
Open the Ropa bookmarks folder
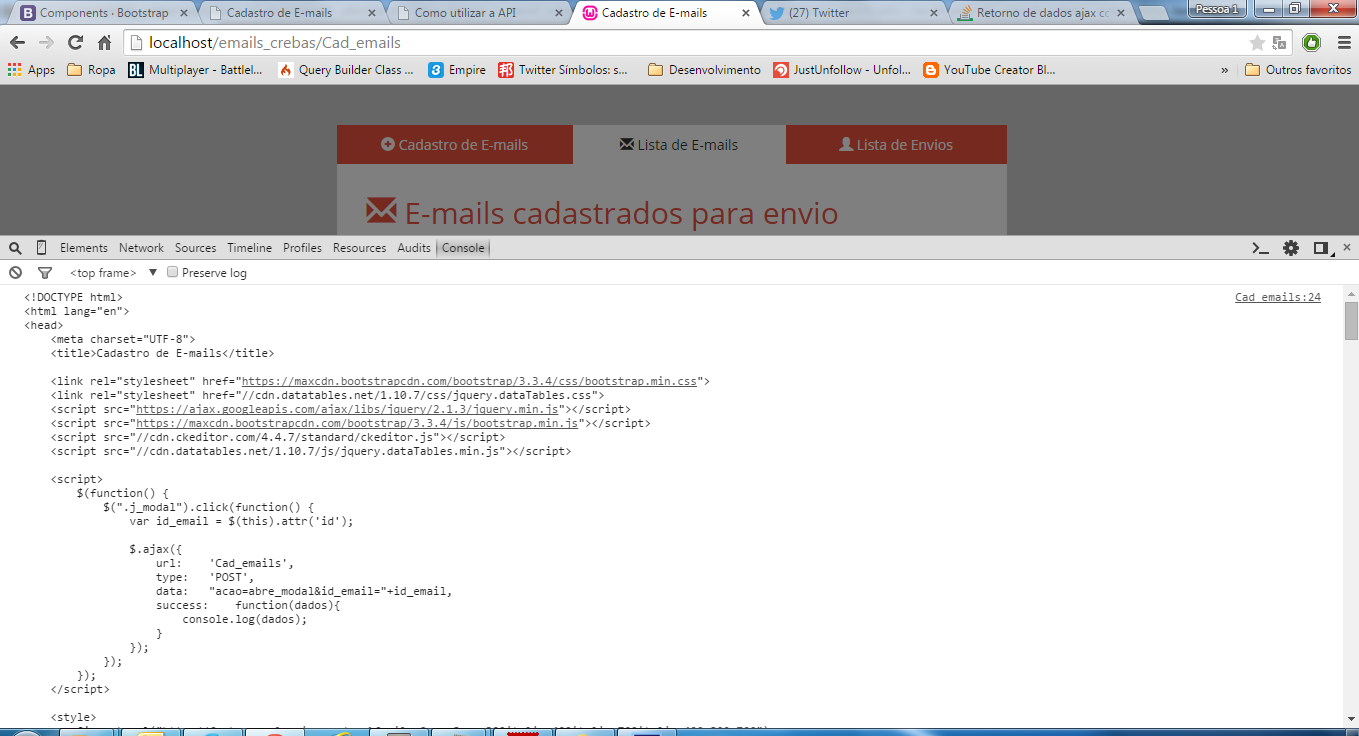click(x=91, y=70)
